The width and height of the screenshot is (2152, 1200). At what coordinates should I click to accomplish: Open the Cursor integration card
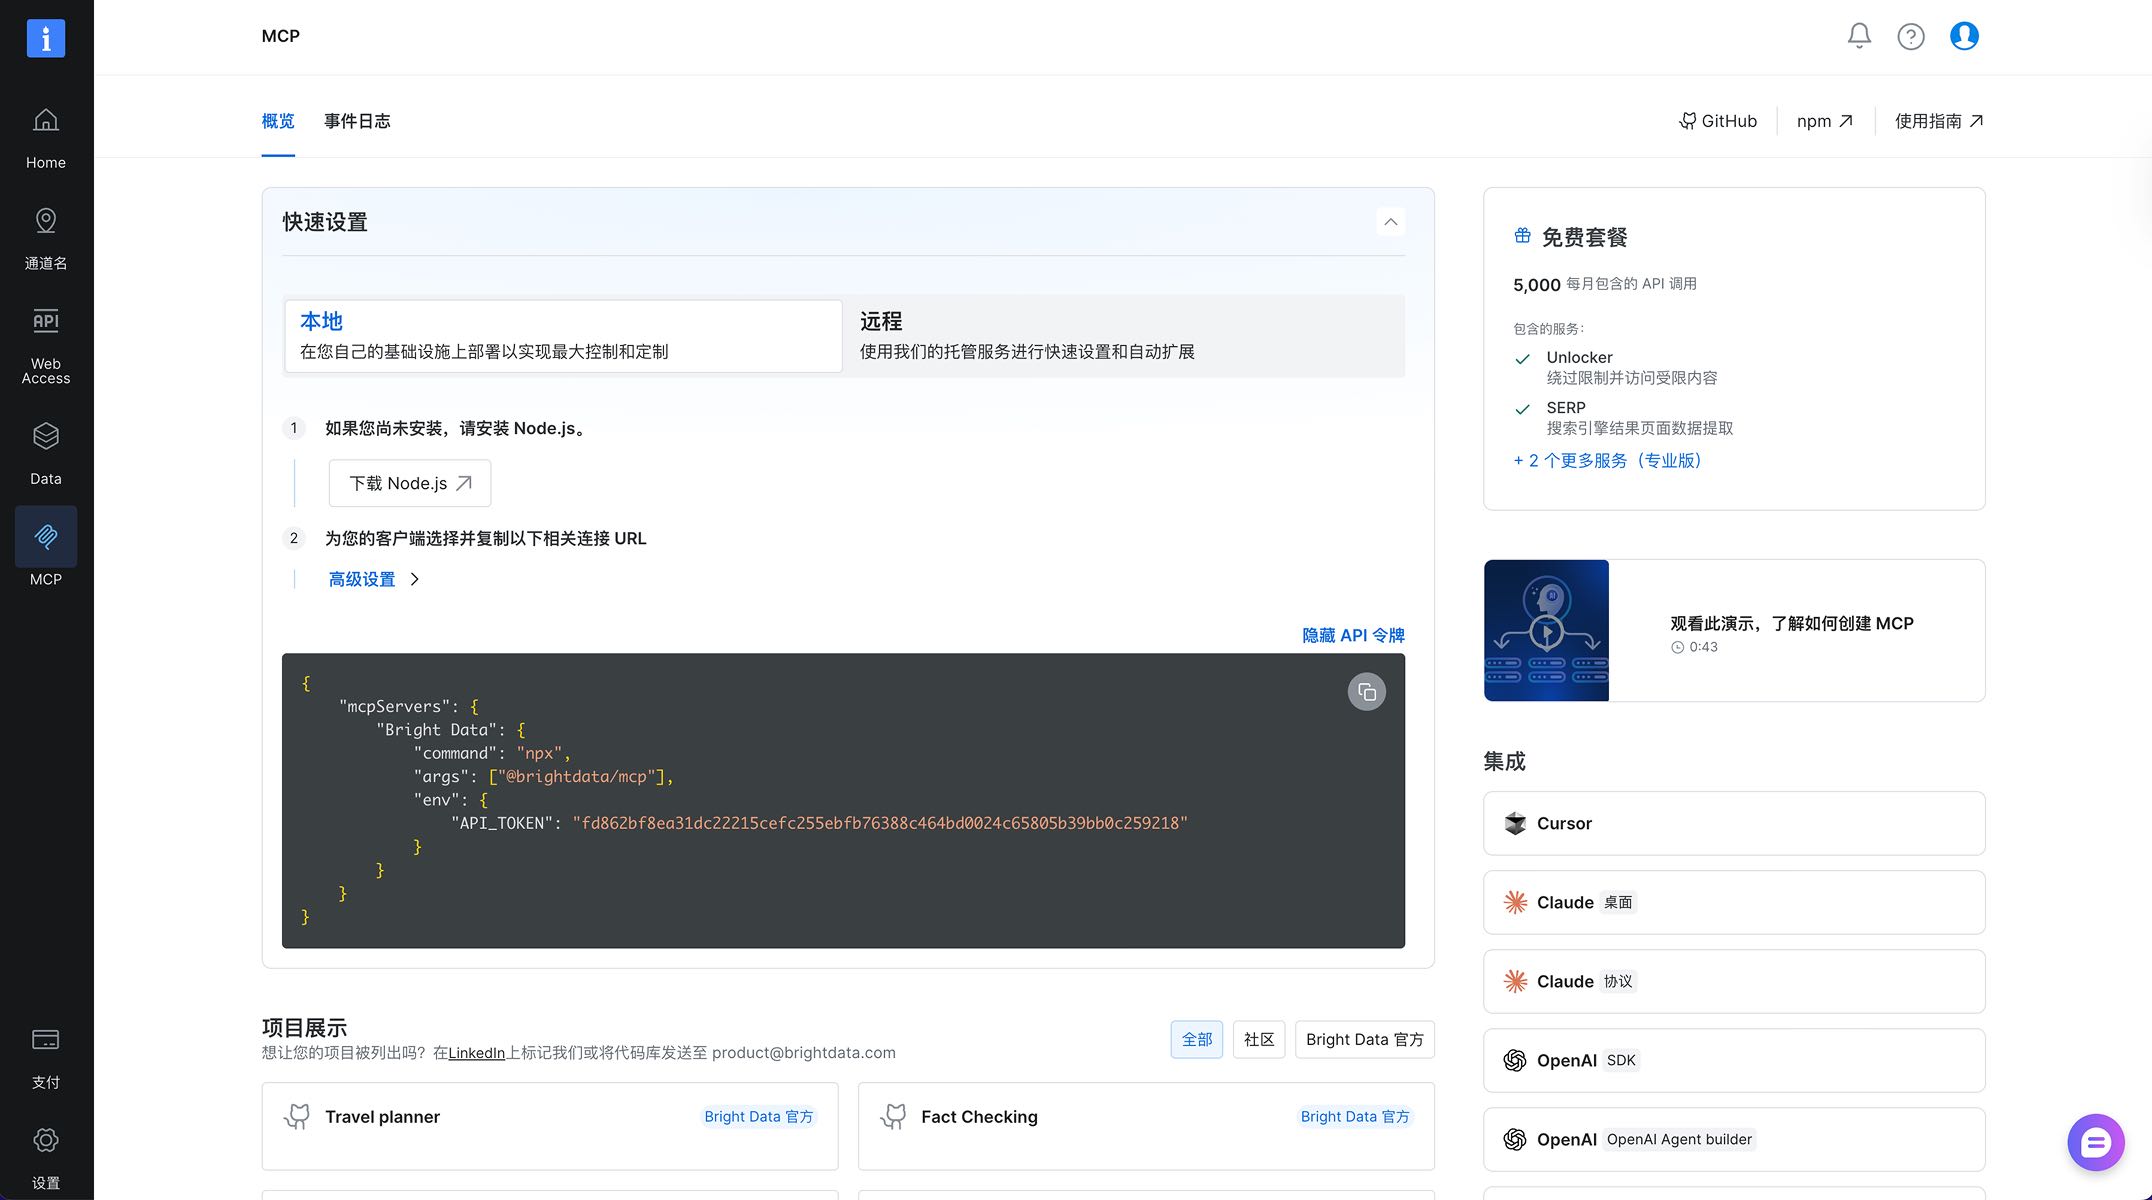(x=1734, y=823)
